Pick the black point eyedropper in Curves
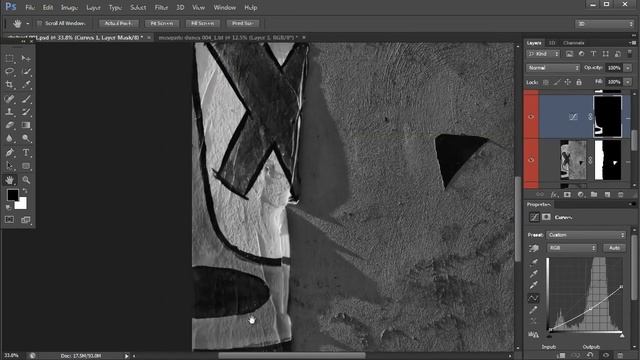Screen dimensions: 640x360 [533, 262]
